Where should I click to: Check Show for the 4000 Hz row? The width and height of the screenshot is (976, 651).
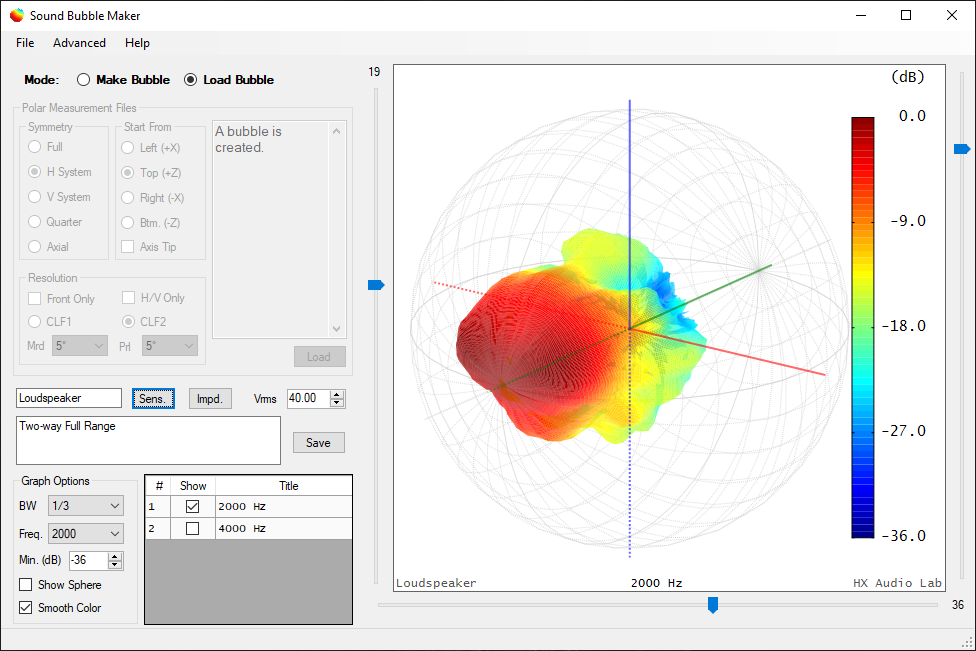192,528
